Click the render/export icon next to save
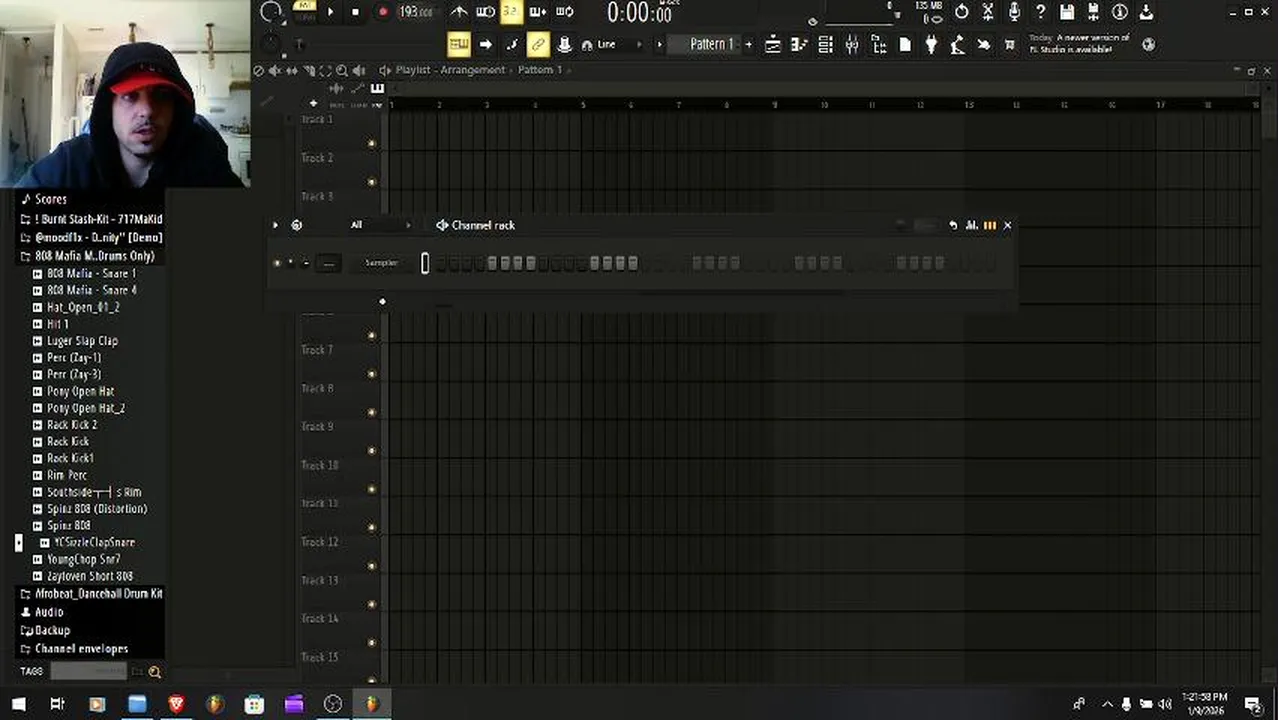This screenshot has width=1278, height=720. click(x=1094, y=12)
